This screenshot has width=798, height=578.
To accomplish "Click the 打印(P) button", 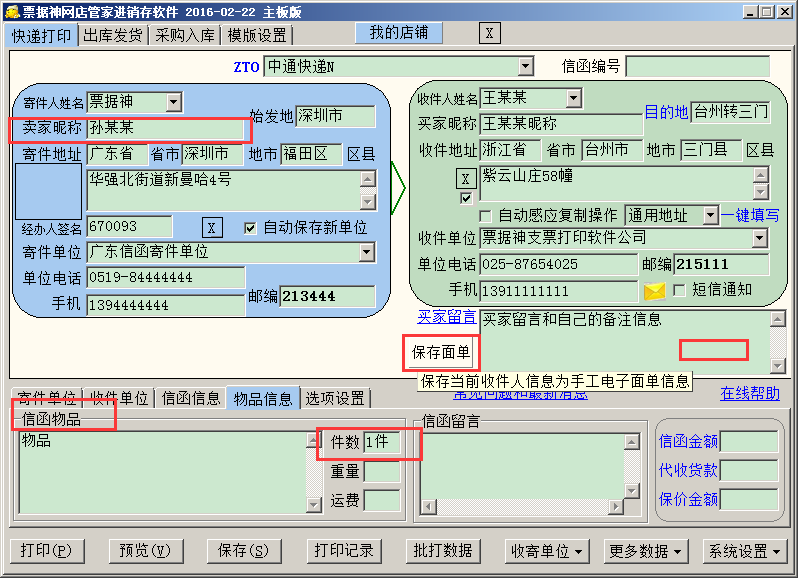I will (46, 551).
